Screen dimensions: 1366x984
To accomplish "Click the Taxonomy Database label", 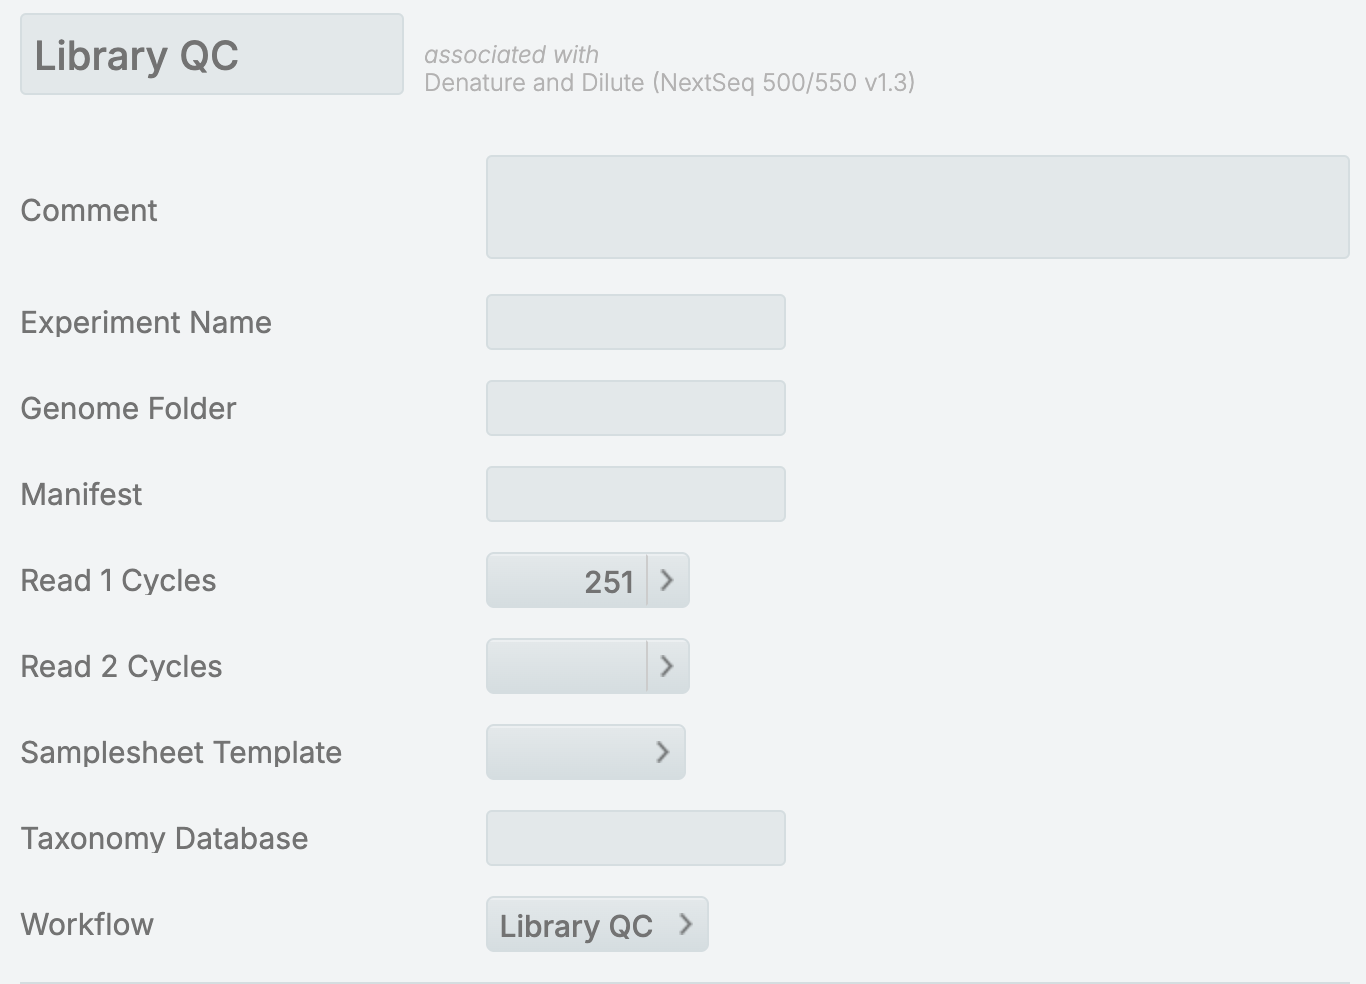I will tap(164, 838).
